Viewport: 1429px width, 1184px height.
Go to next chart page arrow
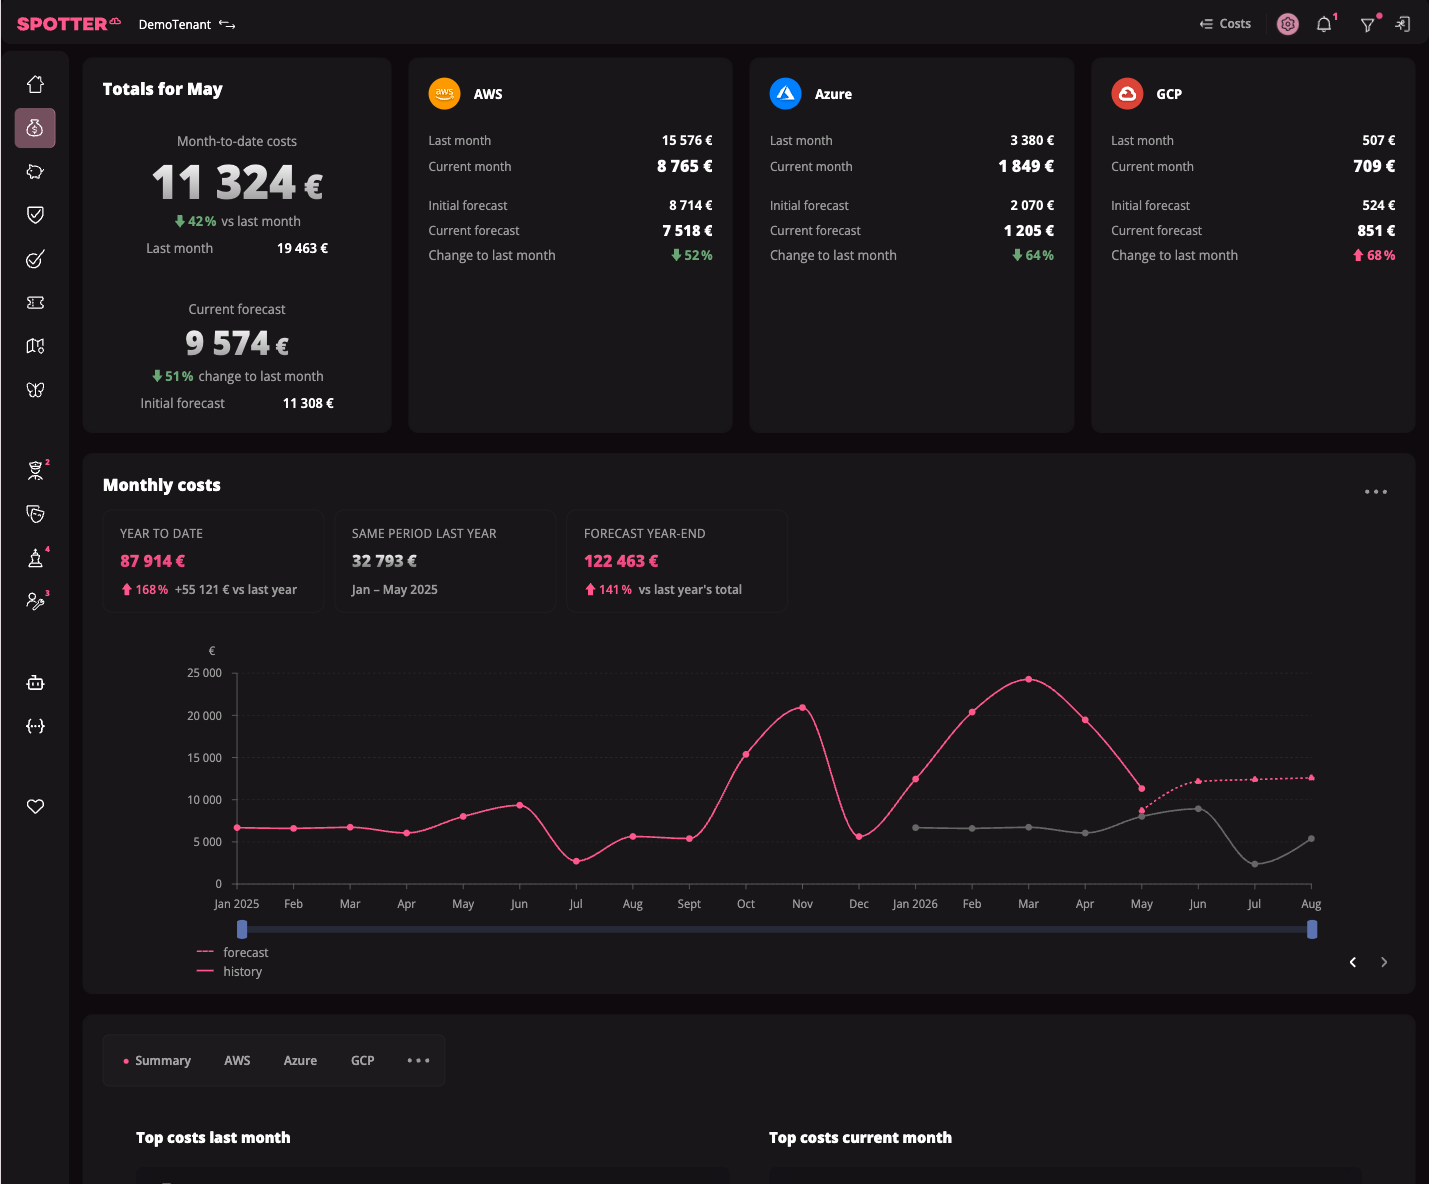(x=1384, y=962)
